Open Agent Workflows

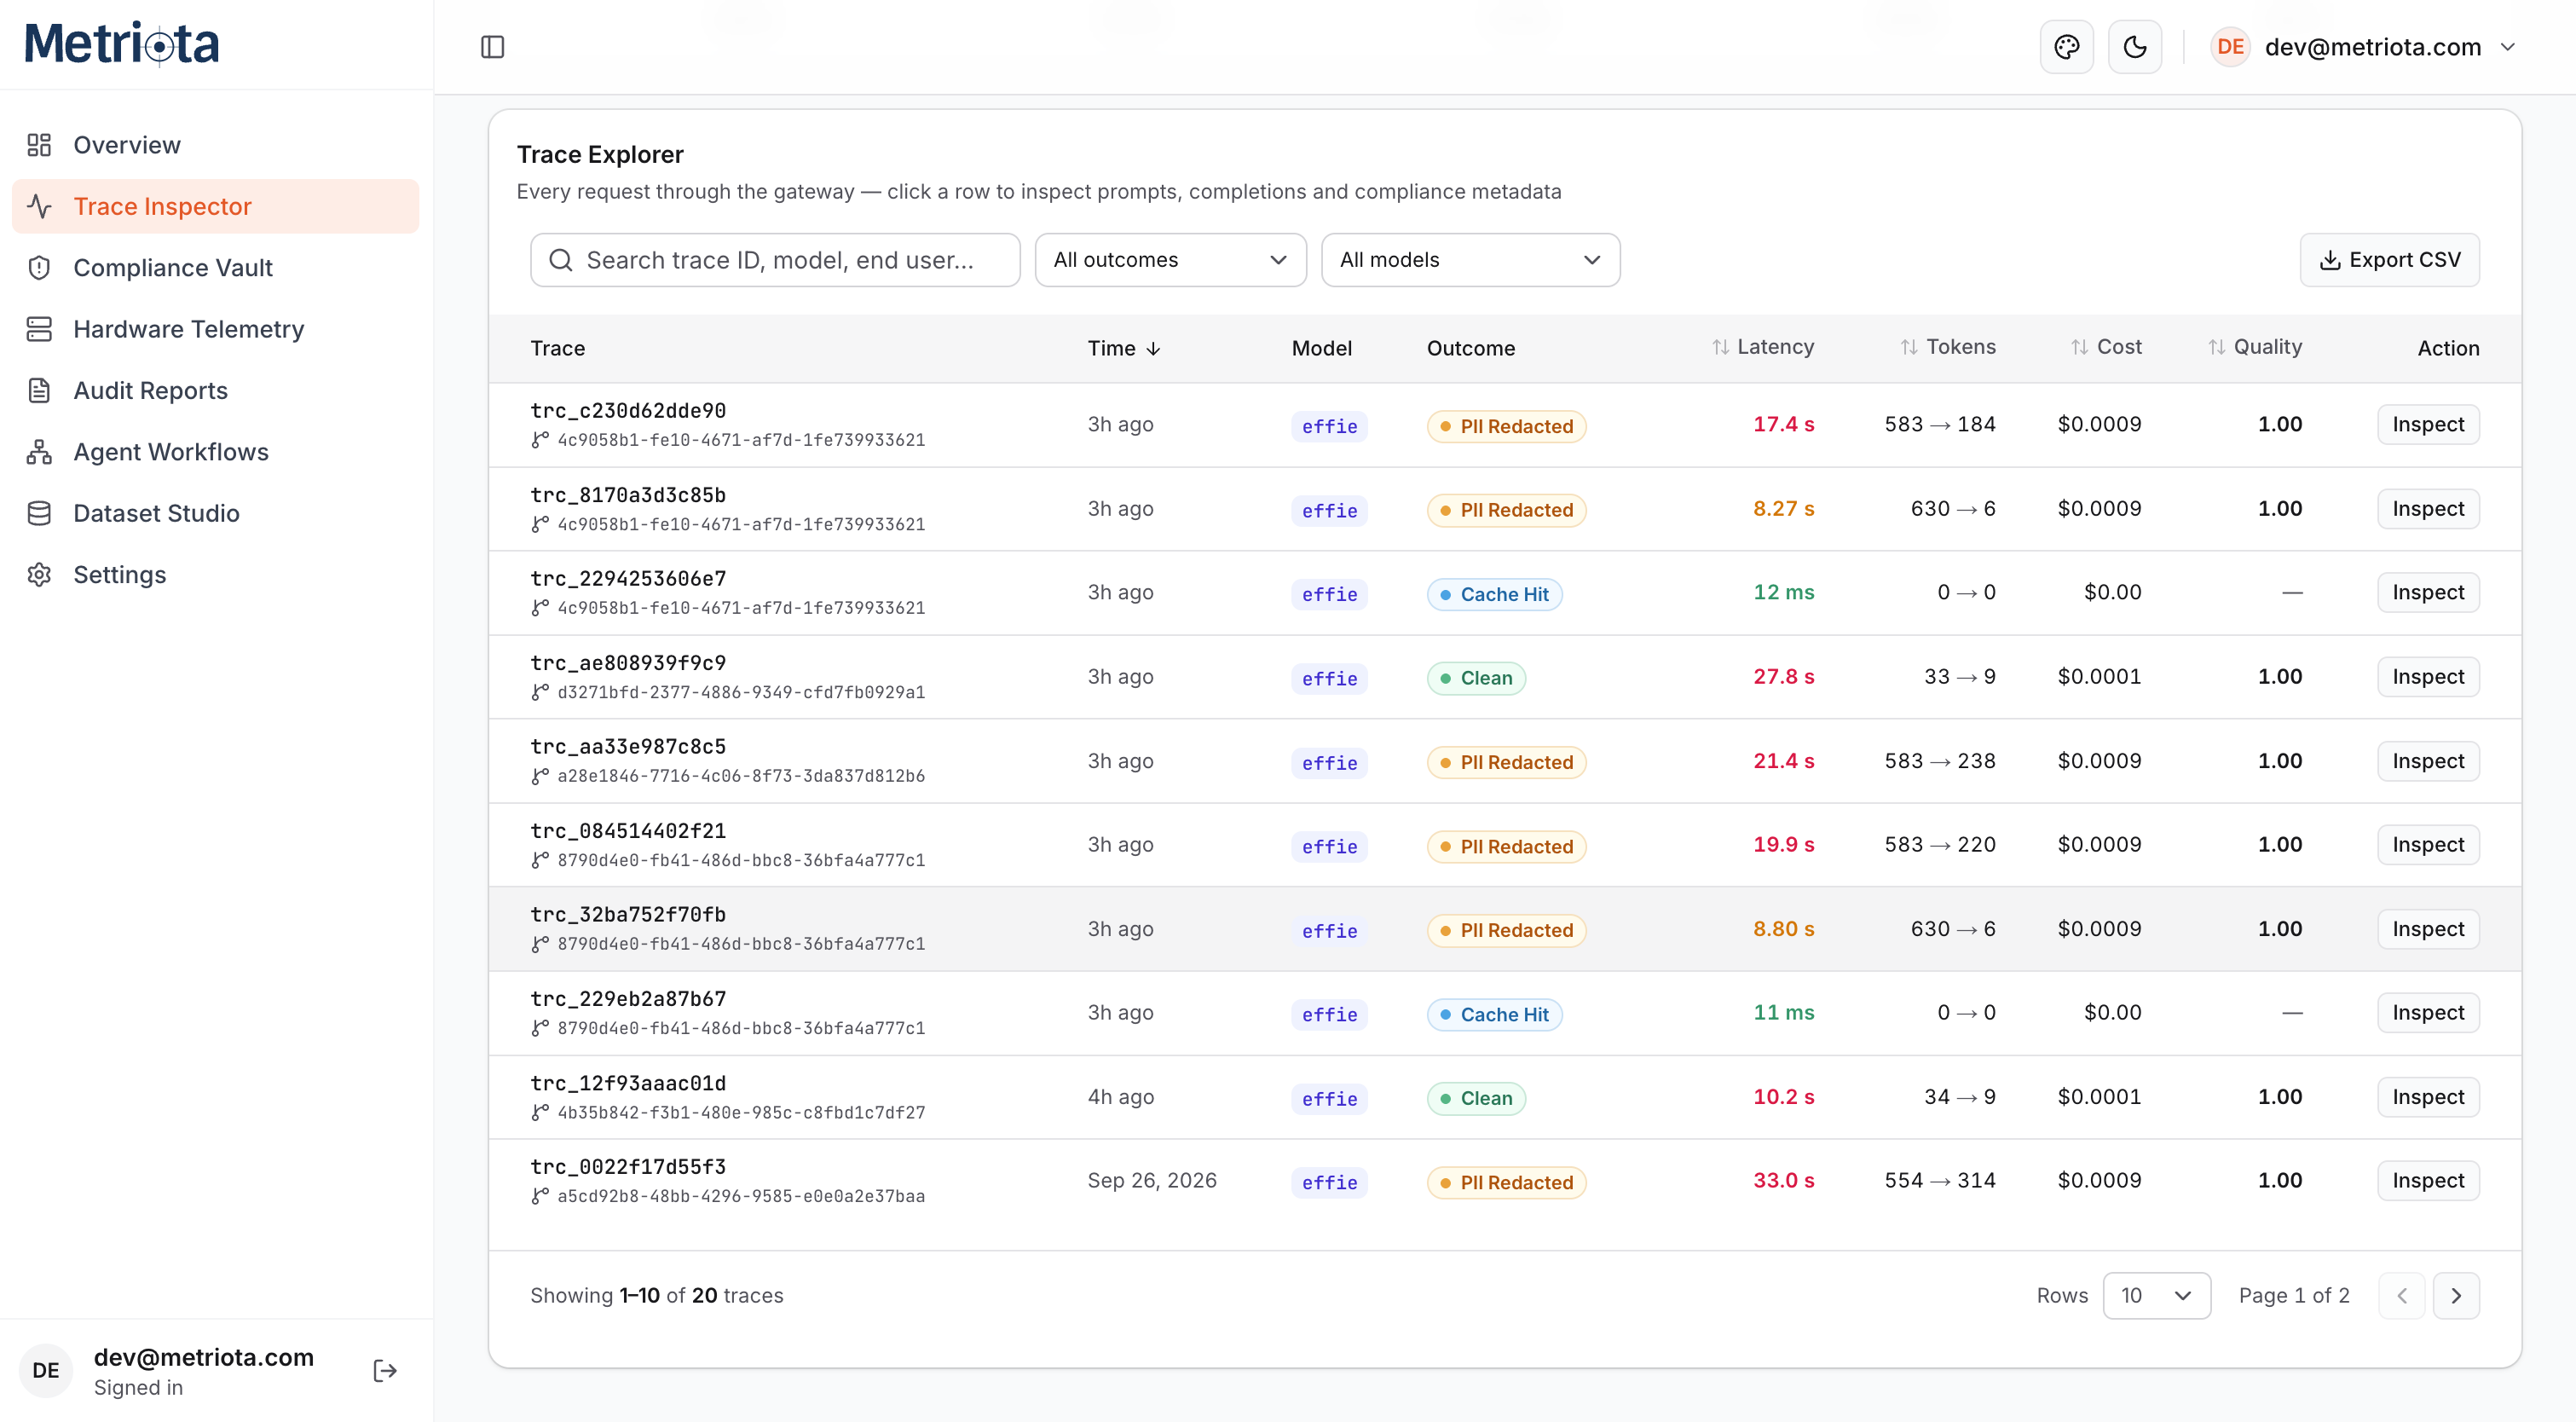pyautogui.click(x=215, y=452)
